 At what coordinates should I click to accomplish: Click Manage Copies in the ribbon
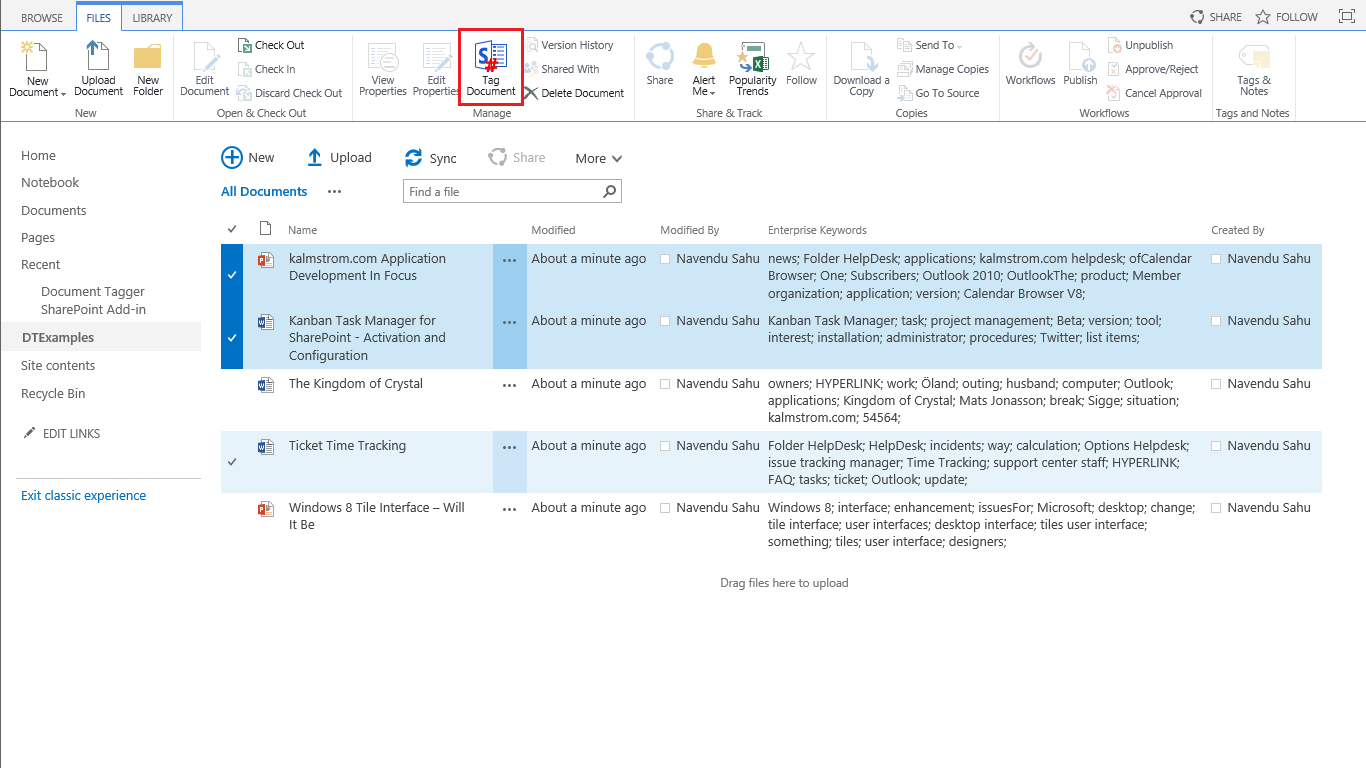[x=943, y=69]
